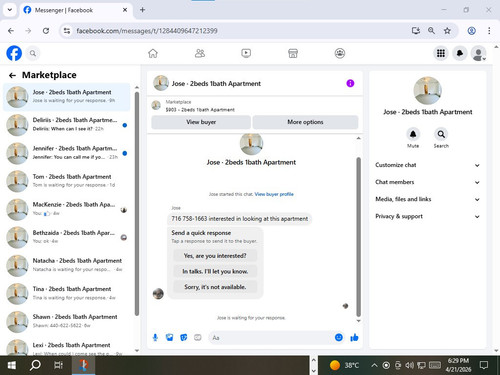The image size is (500, 375).
Task: Attach a photo with the image icon
Action: [x=169, y=338]
